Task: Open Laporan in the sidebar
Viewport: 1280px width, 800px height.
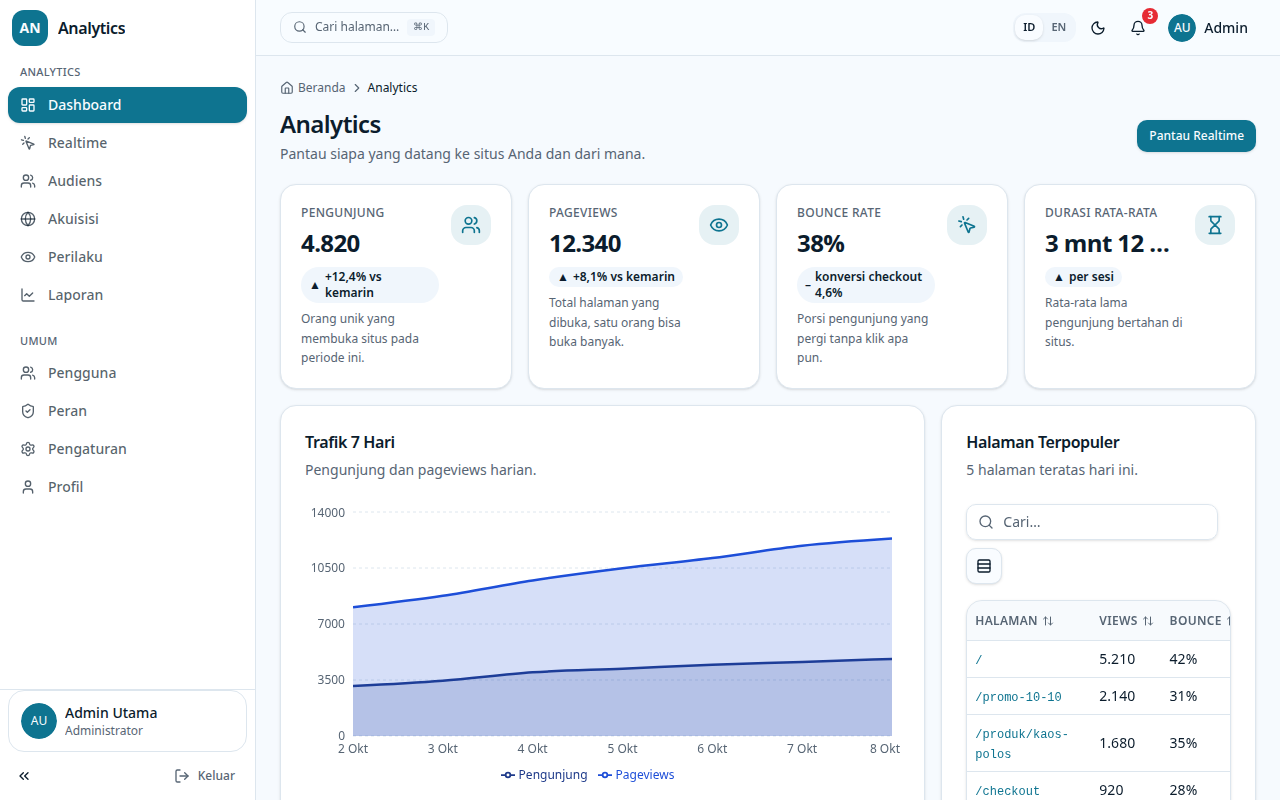Action: pos(127,295)
